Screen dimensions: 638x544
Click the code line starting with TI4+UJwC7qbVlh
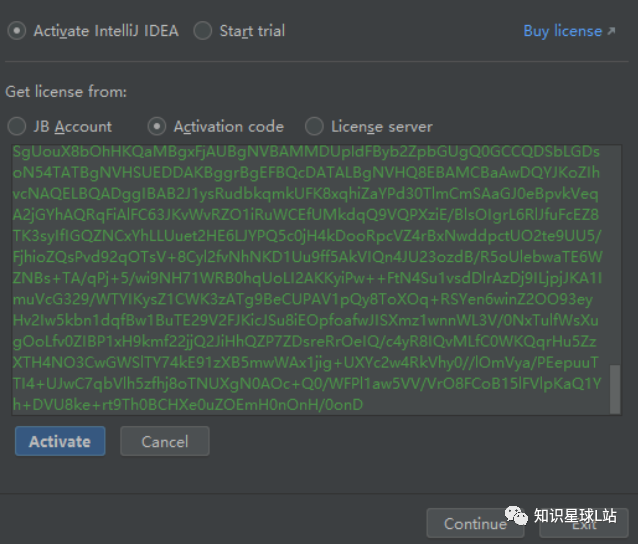[x=307, y=384]
